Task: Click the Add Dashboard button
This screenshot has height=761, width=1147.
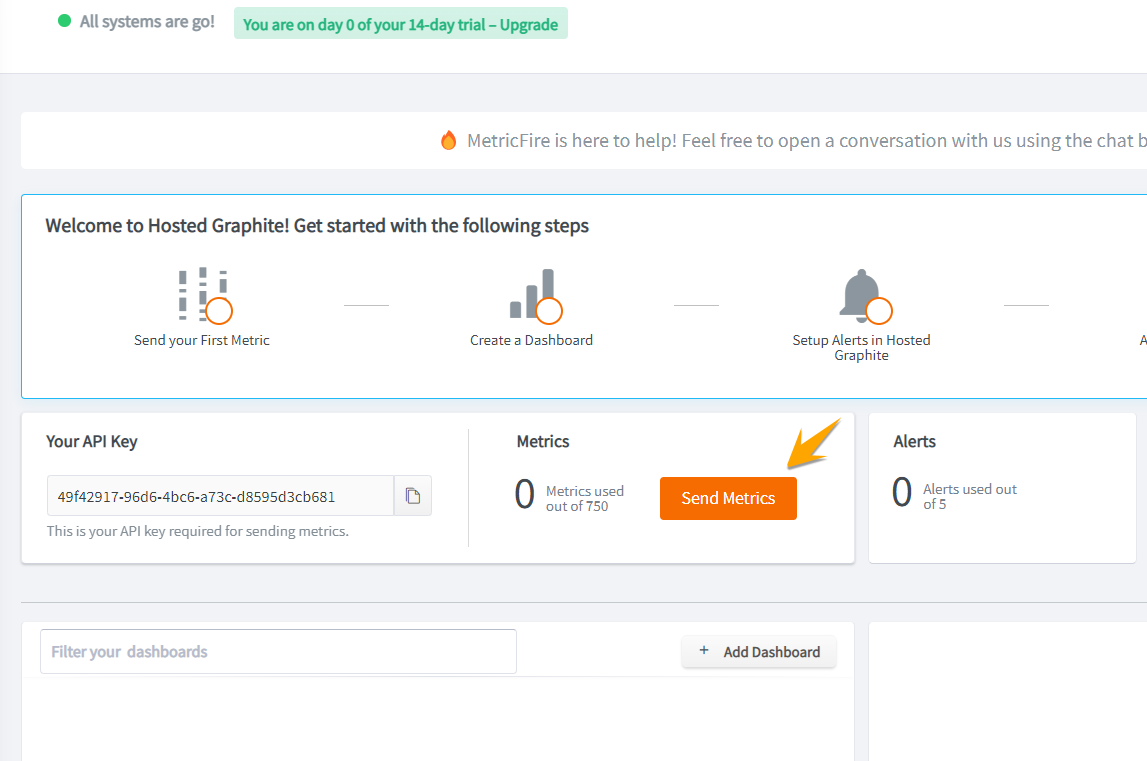Action: [759, 651]
